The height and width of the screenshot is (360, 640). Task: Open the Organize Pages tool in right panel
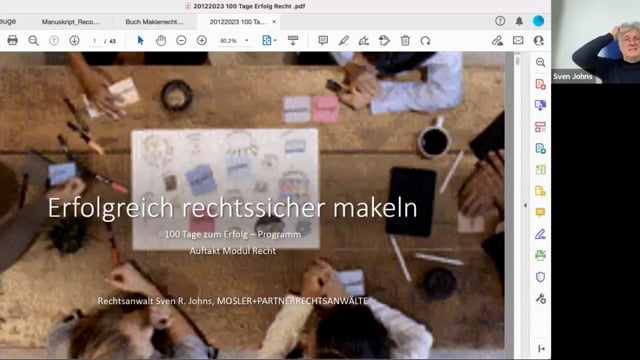coord(540,127)
